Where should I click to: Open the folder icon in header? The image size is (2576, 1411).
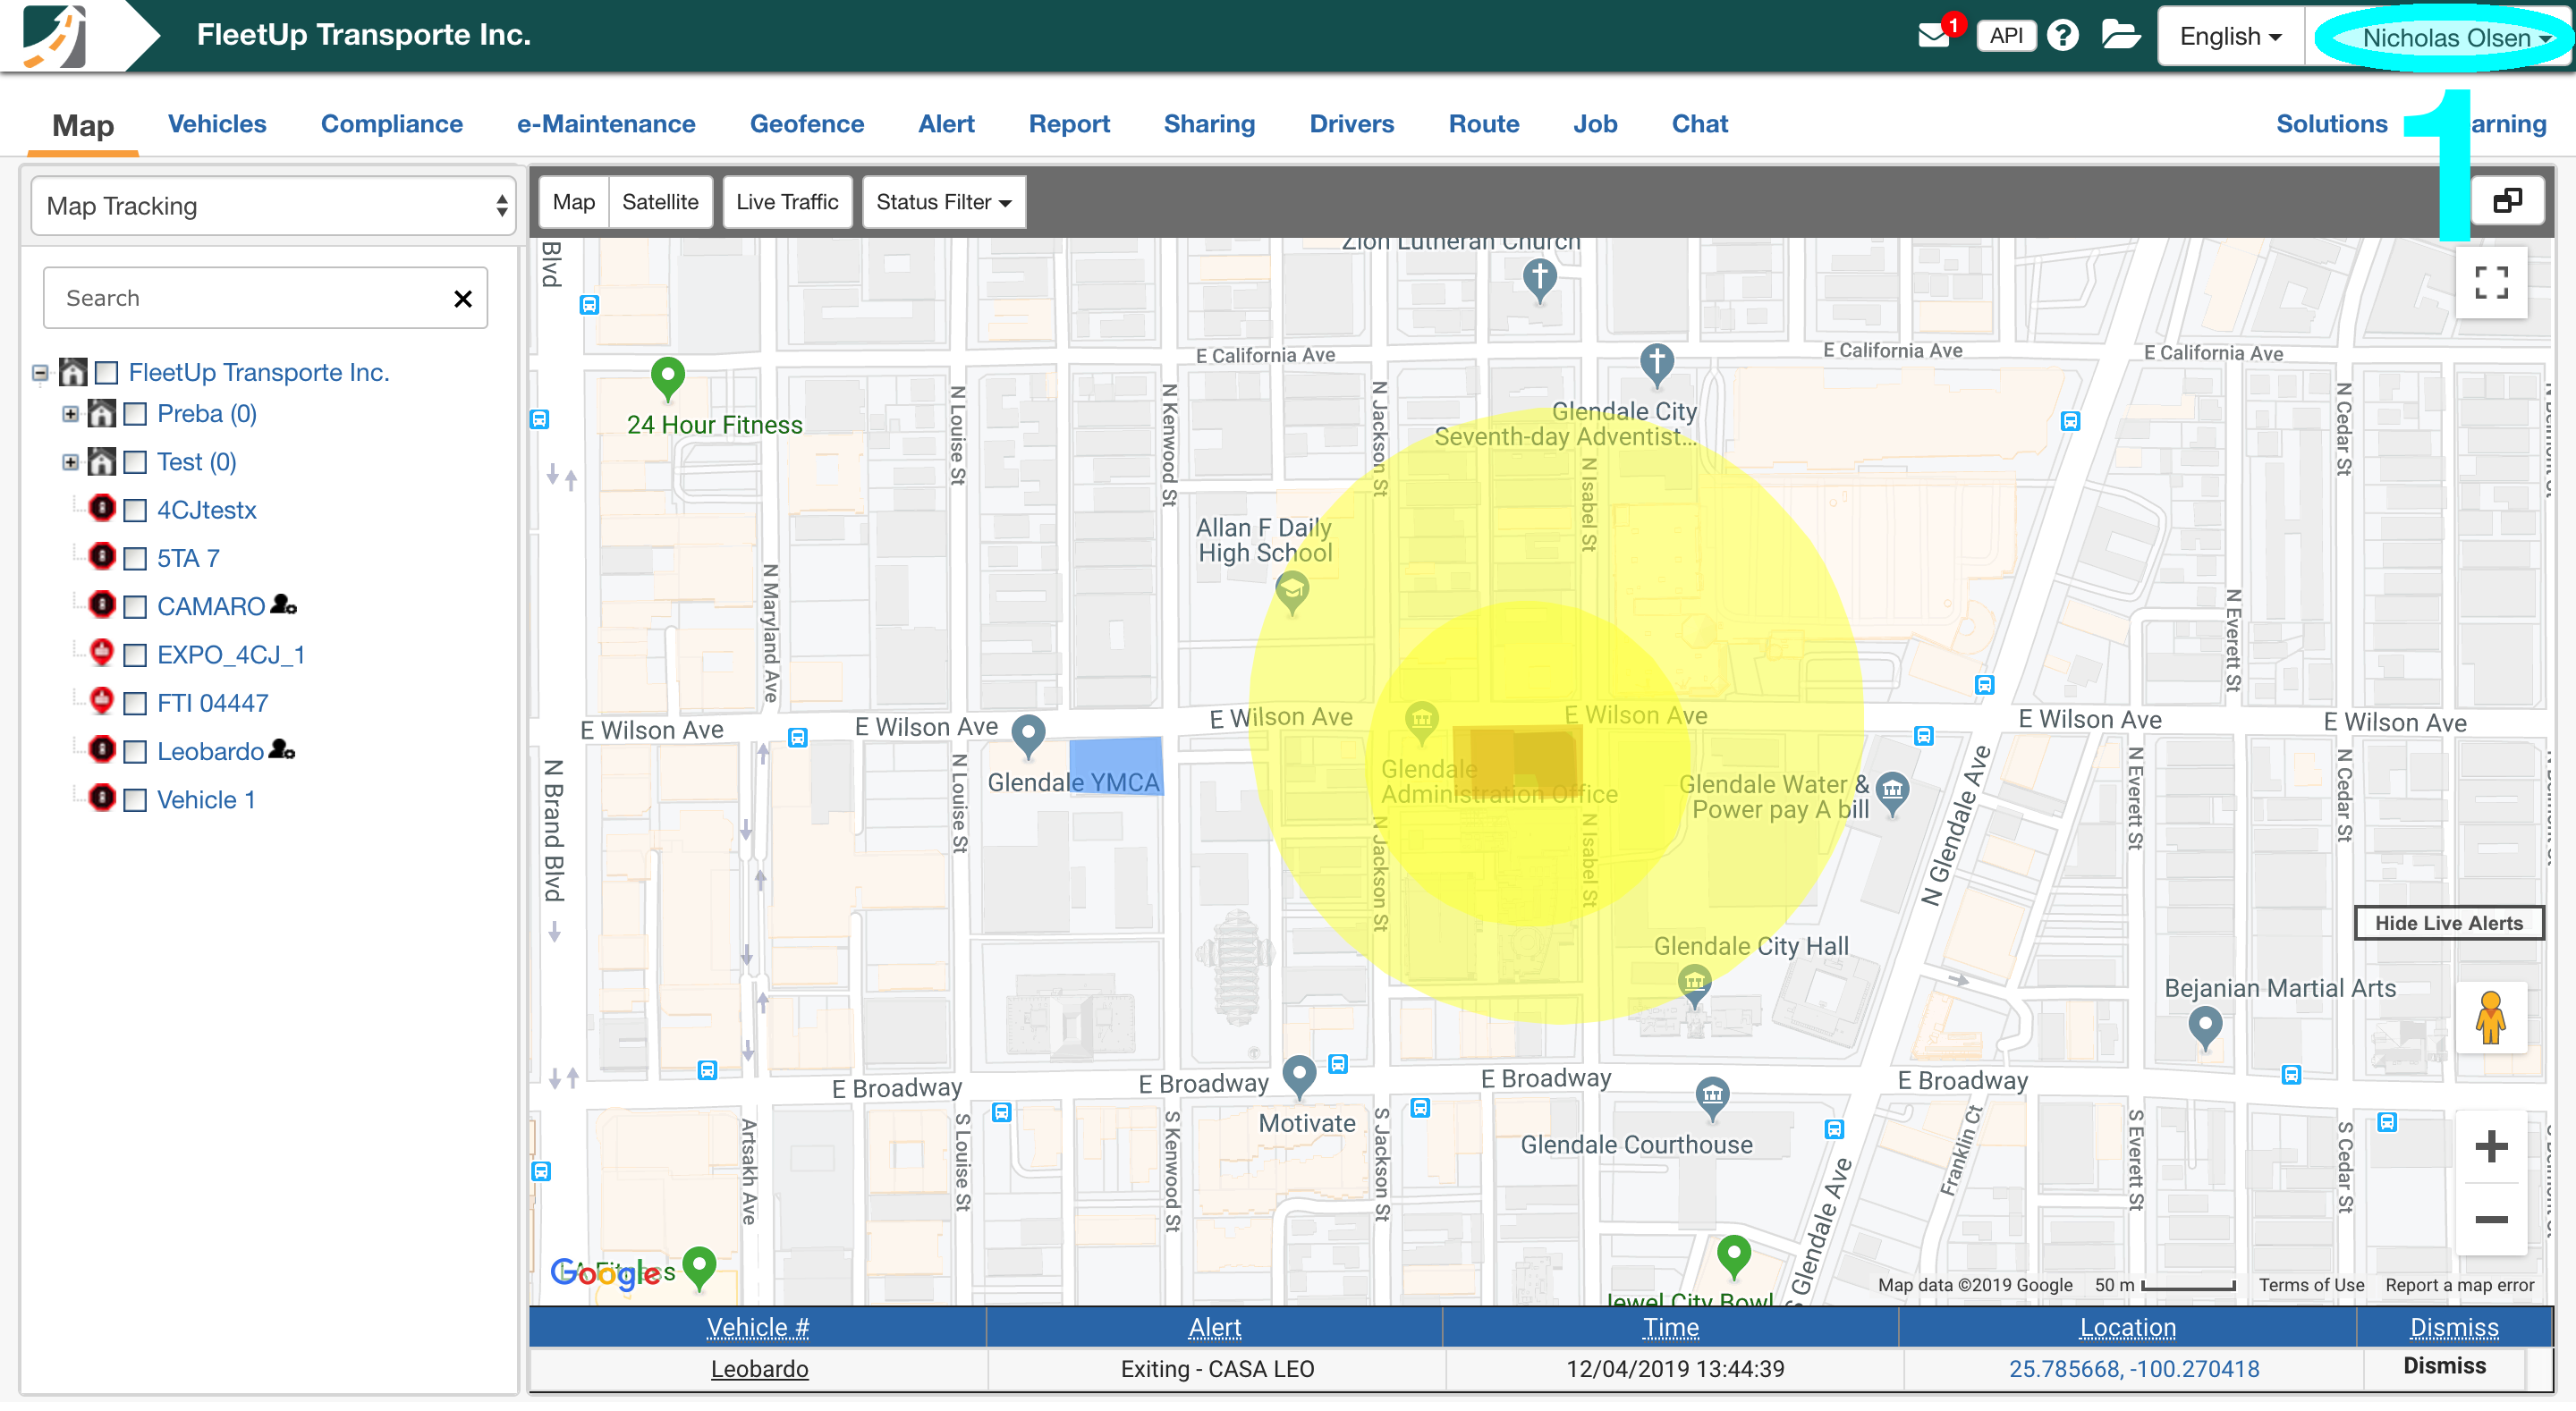tap(2120, 36)
